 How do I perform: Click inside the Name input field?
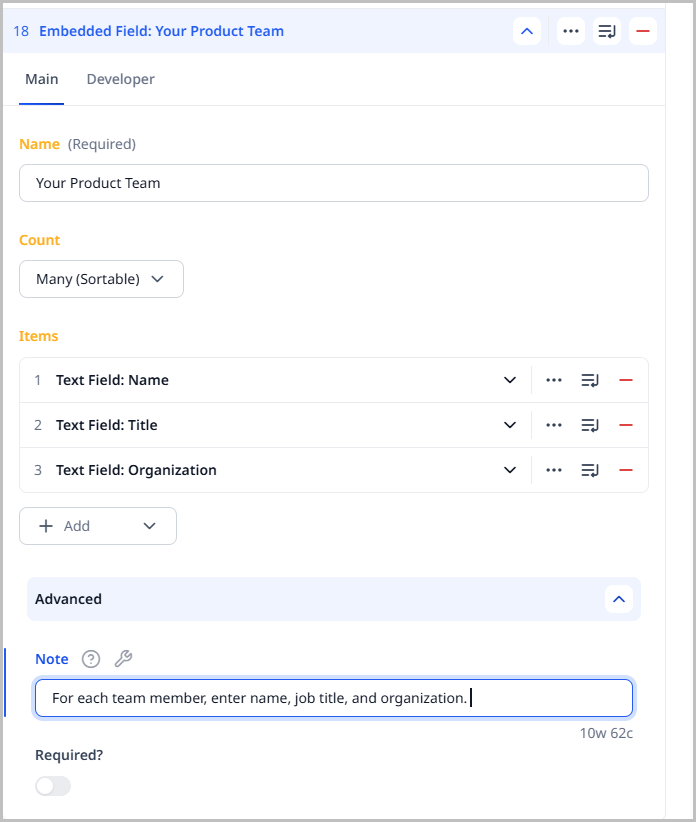[333, 183]
